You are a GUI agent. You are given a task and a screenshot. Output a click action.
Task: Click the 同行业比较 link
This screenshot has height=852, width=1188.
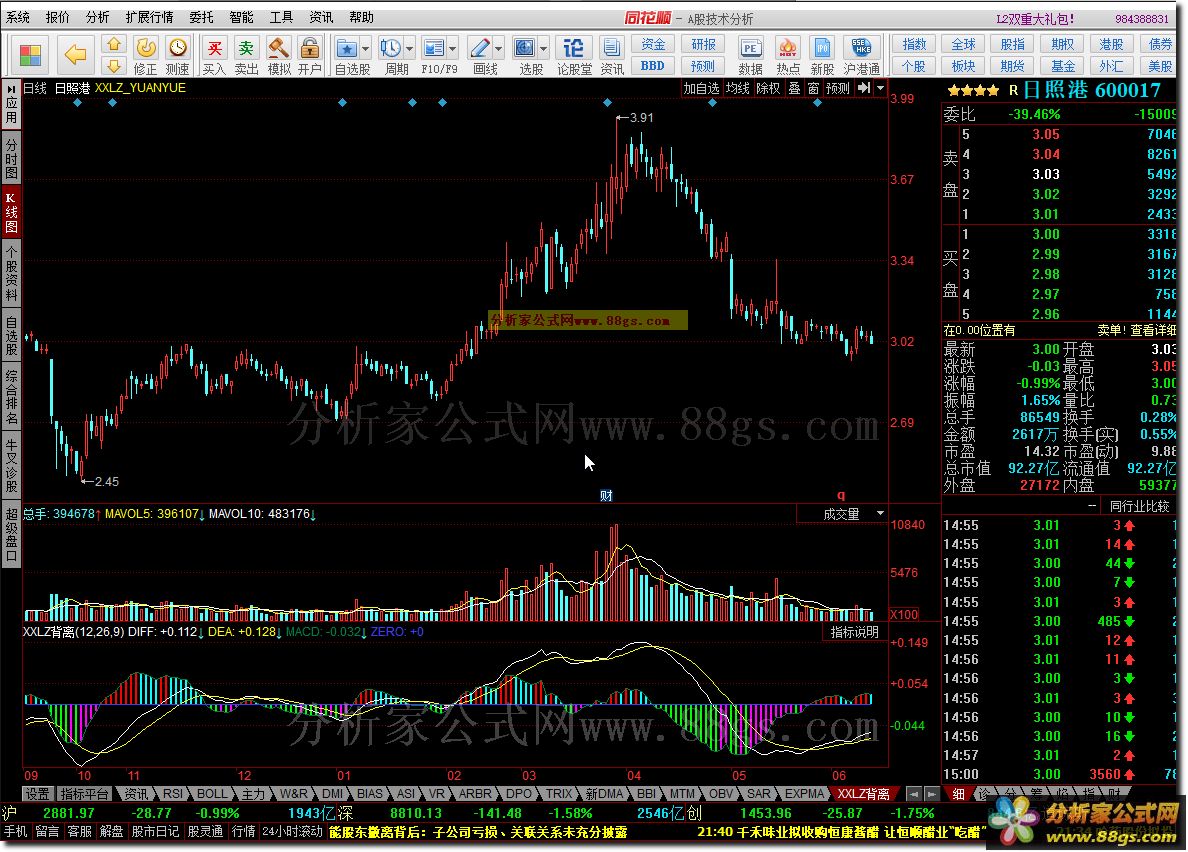point(1140,506)
